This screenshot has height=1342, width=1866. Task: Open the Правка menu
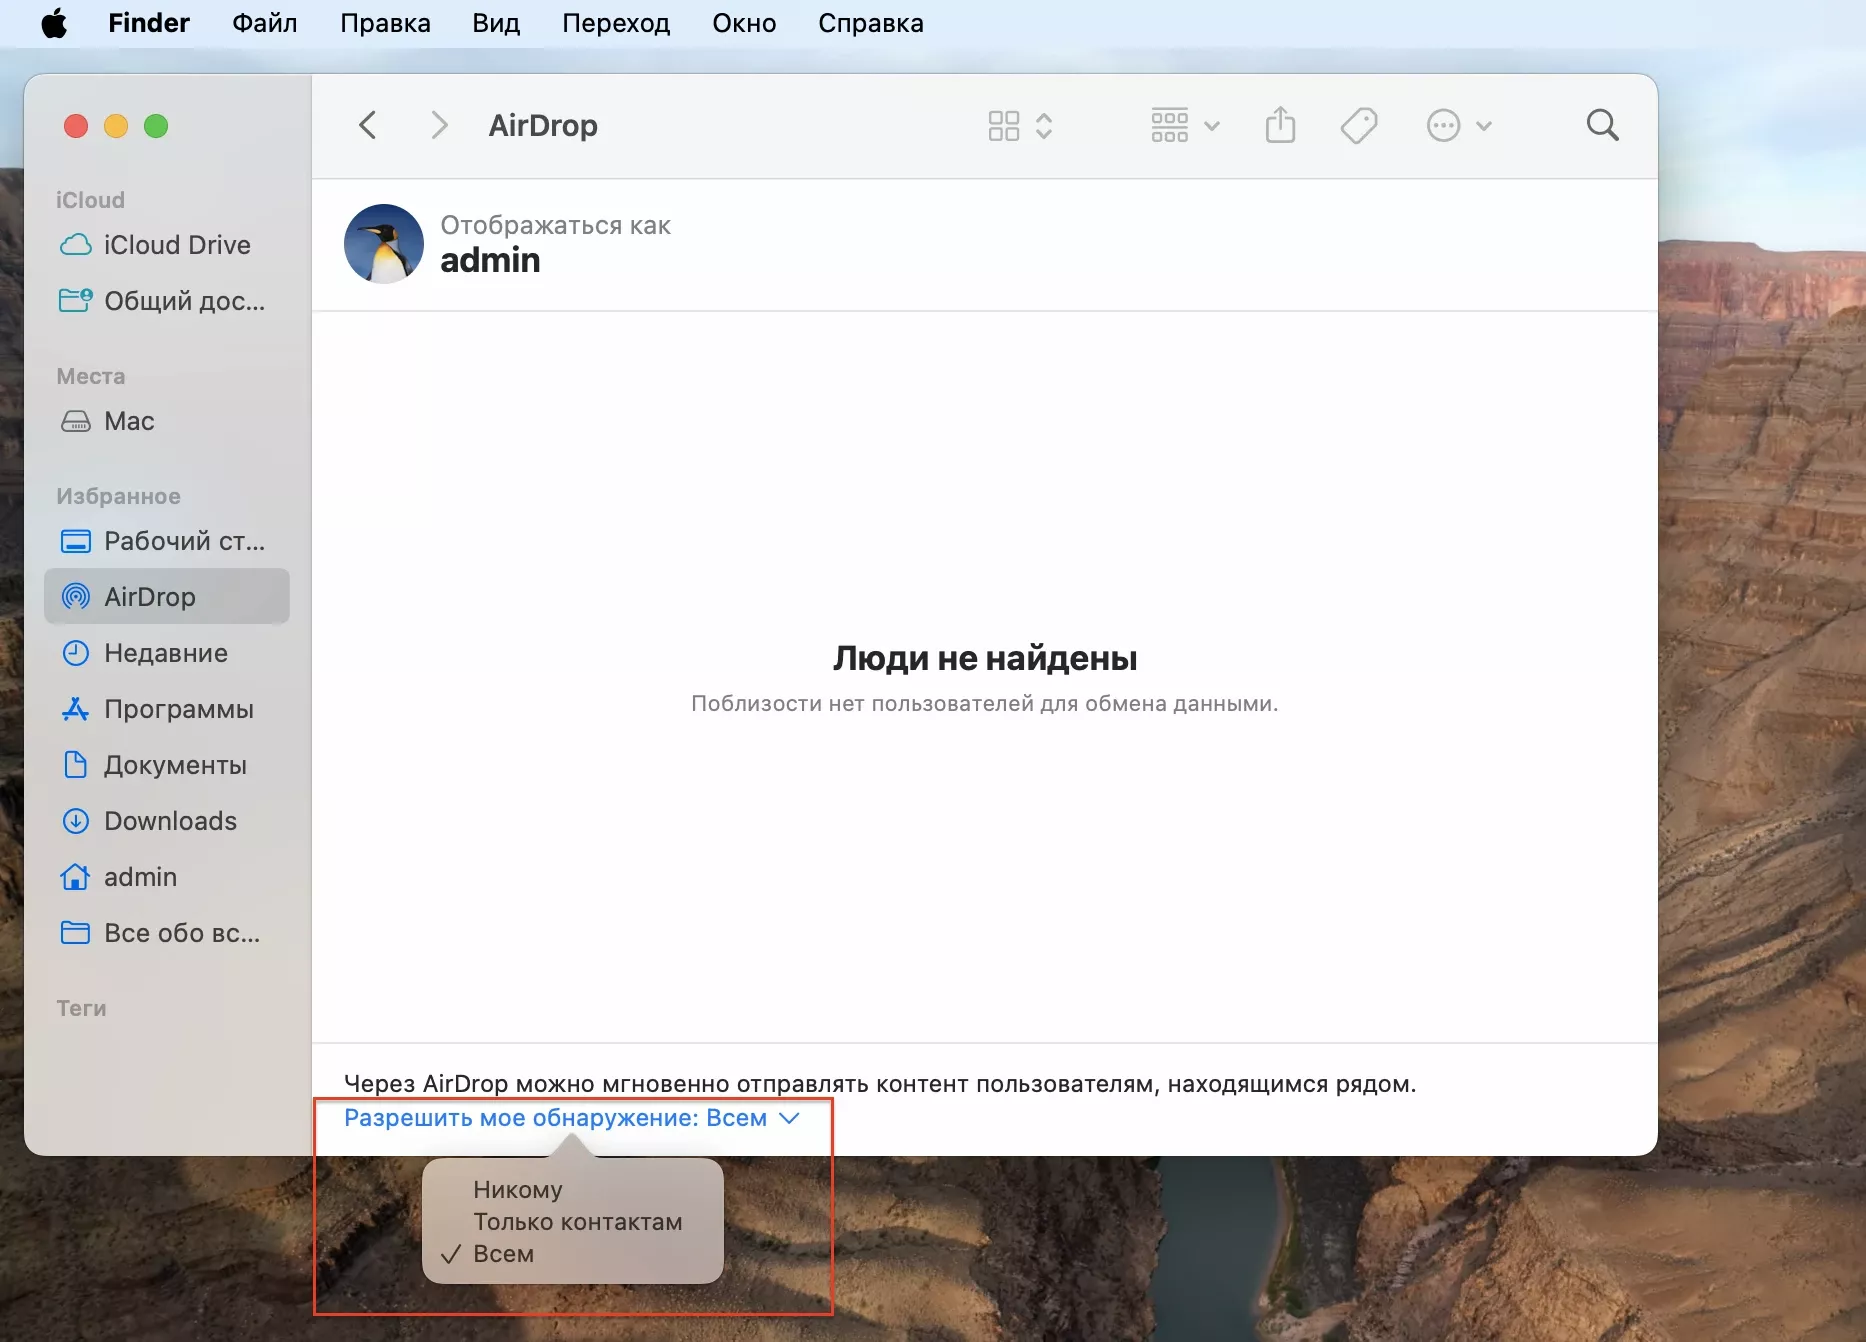pos(385,22)
